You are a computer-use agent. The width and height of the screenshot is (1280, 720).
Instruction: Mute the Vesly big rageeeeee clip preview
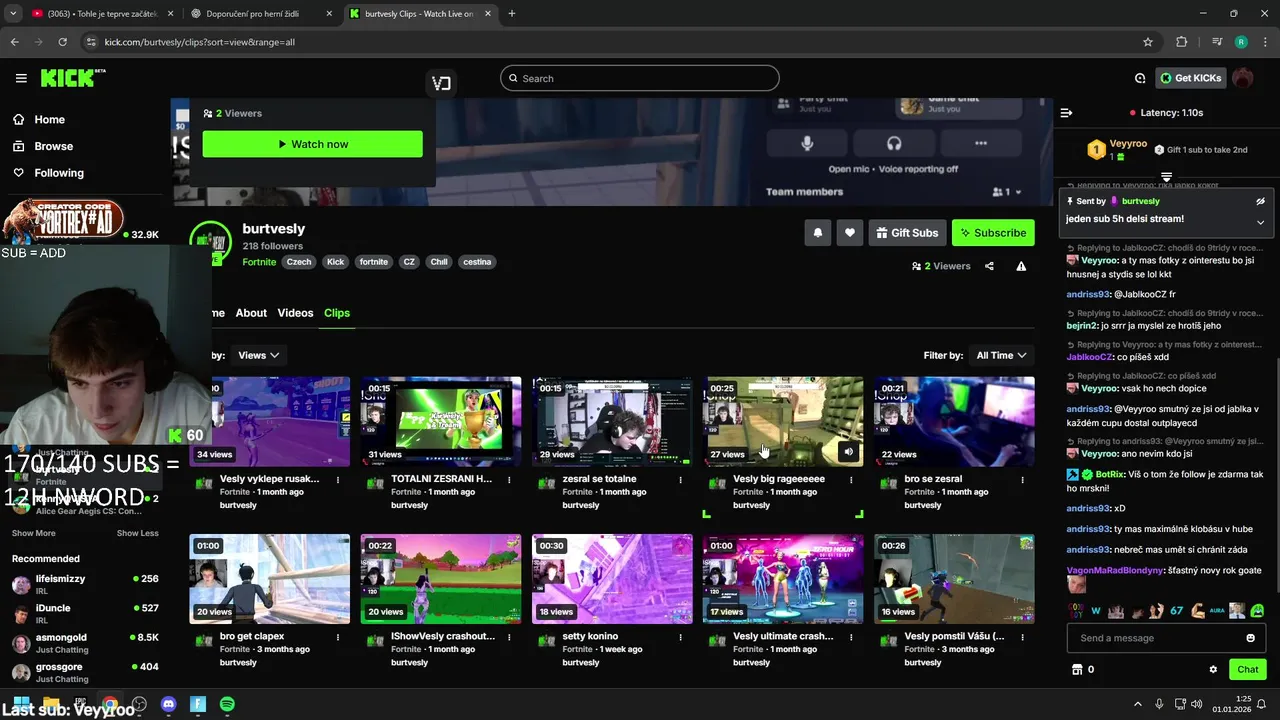point(848,452)
